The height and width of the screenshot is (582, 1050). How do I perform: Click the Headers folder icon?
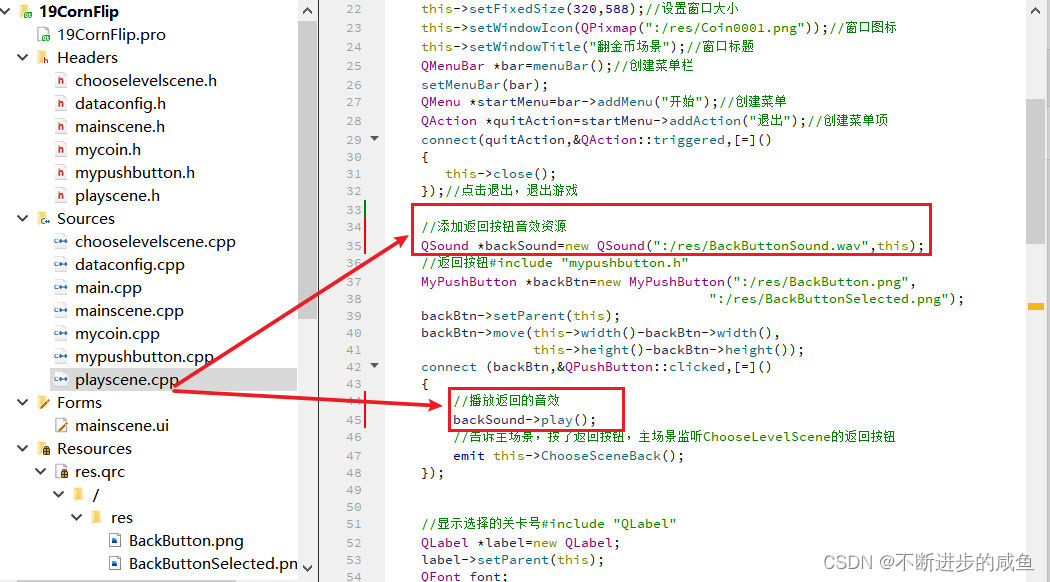(x=44, y=58)
